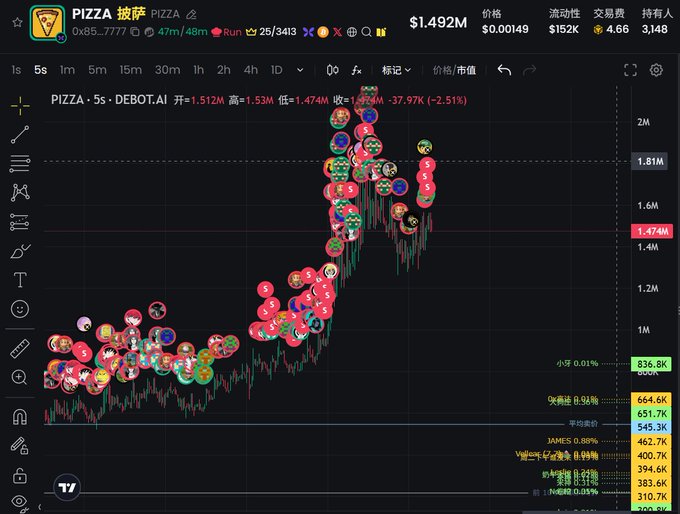
Task: Open crown ranking 25/3413
Action: point(271,32)
